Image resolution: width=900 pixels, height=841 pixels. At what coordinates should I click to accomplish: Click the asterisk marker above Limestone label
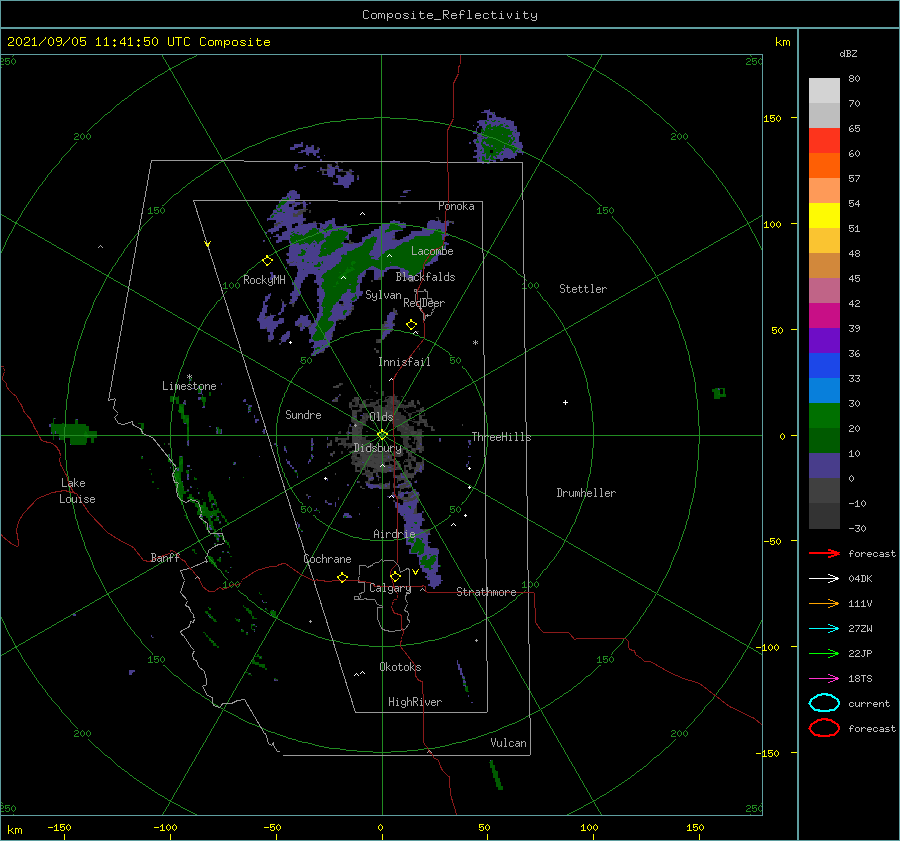pos(189,377)
